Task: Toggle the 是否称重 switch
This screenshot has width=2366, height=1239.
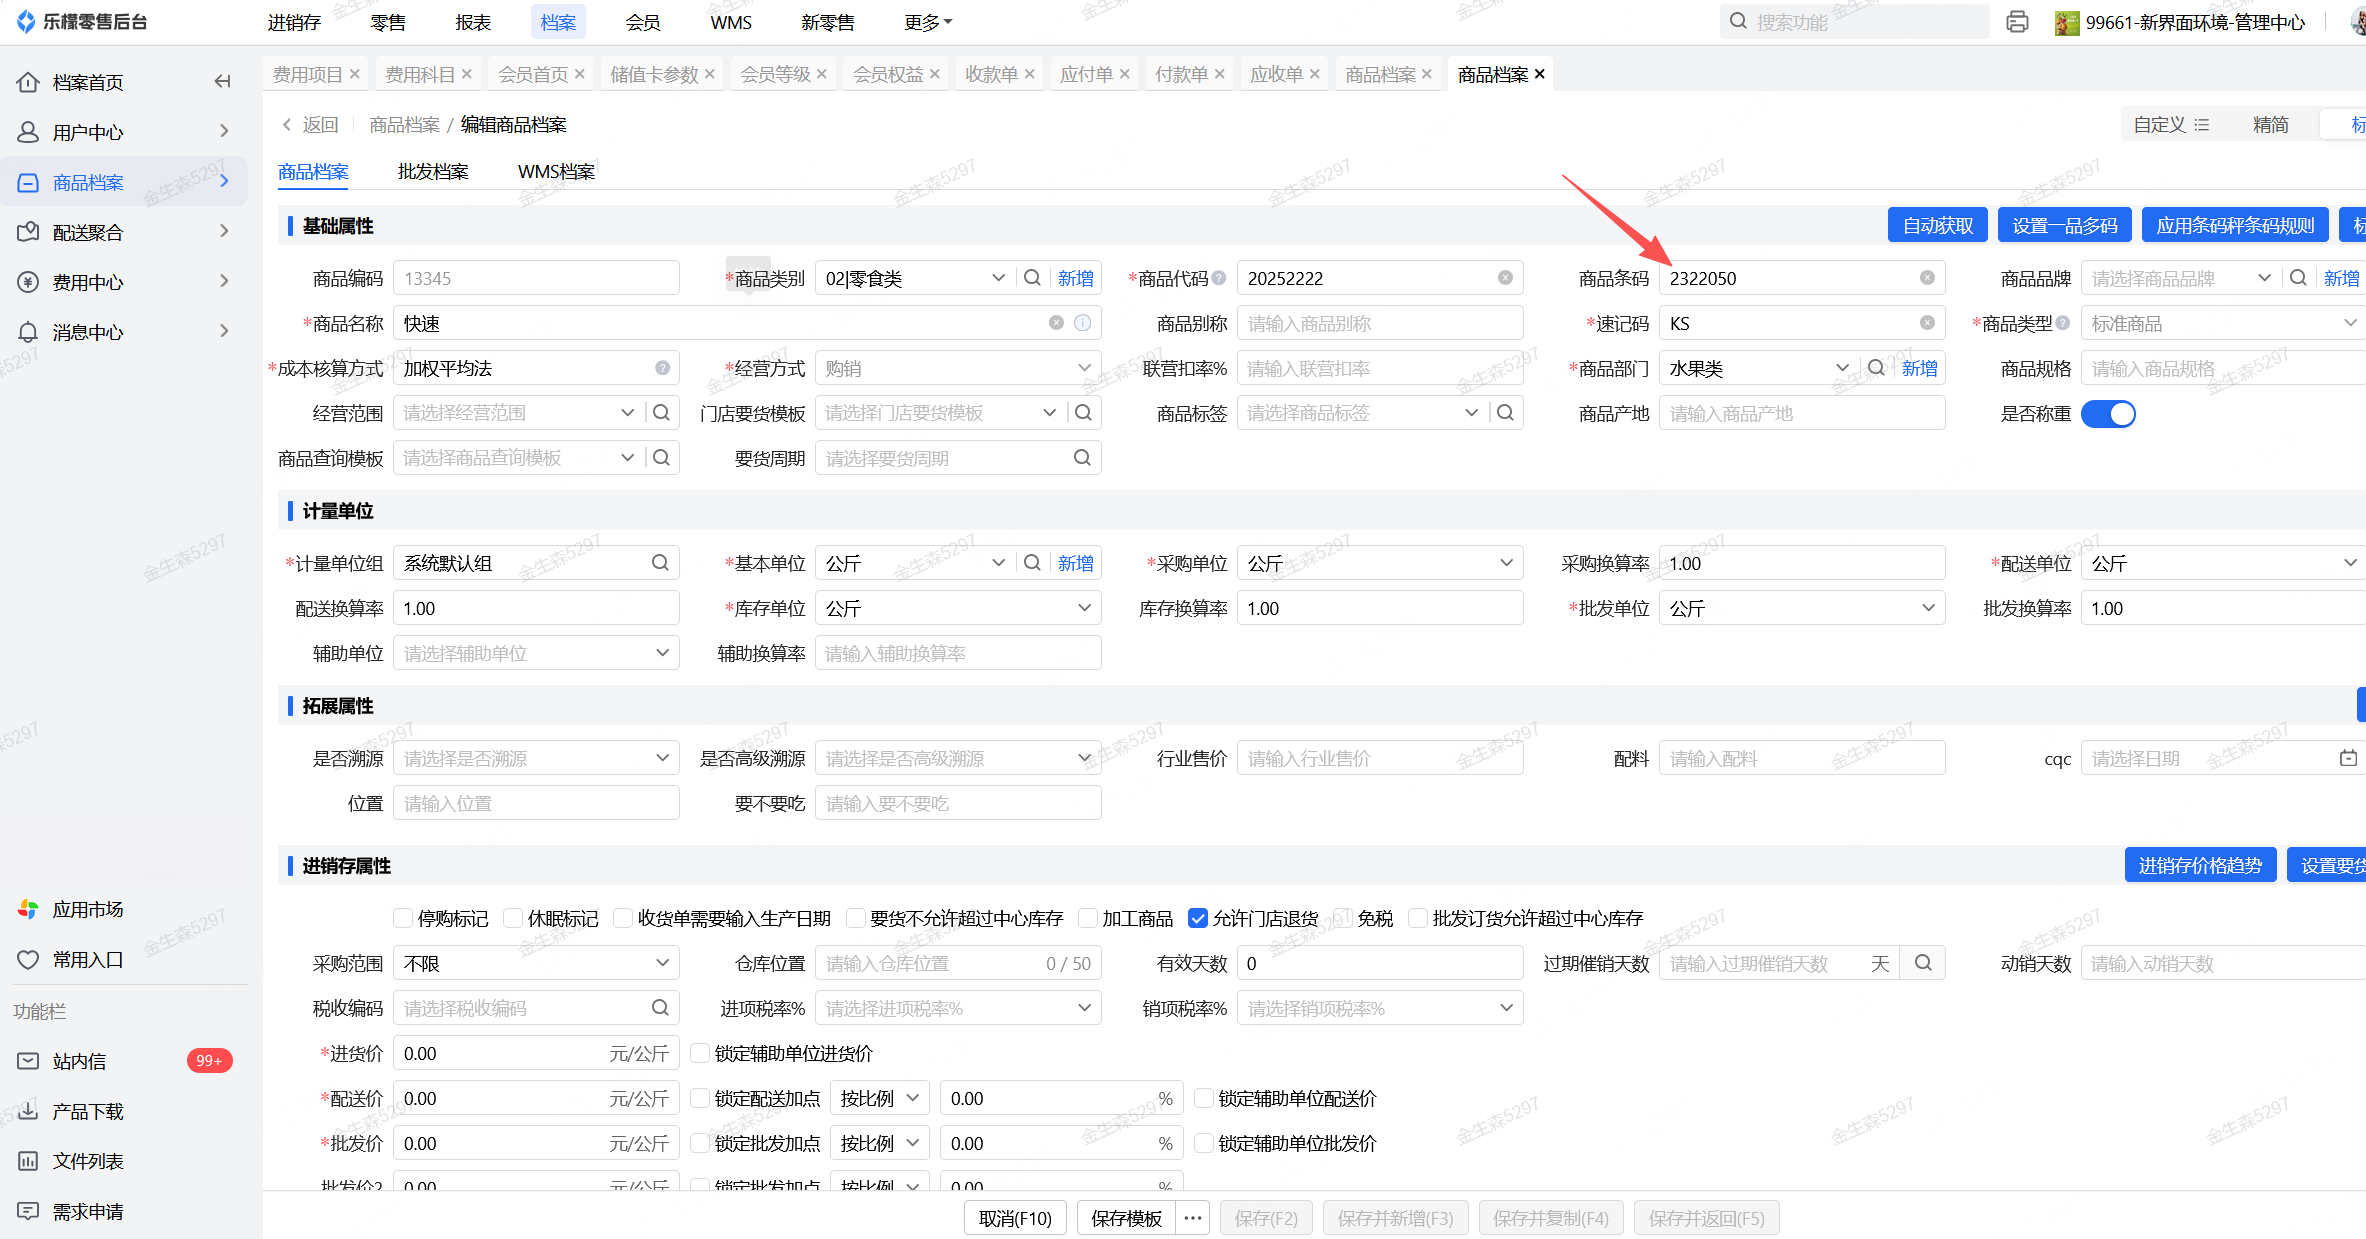Action: pyautogui.click(x=2107, y=414)
